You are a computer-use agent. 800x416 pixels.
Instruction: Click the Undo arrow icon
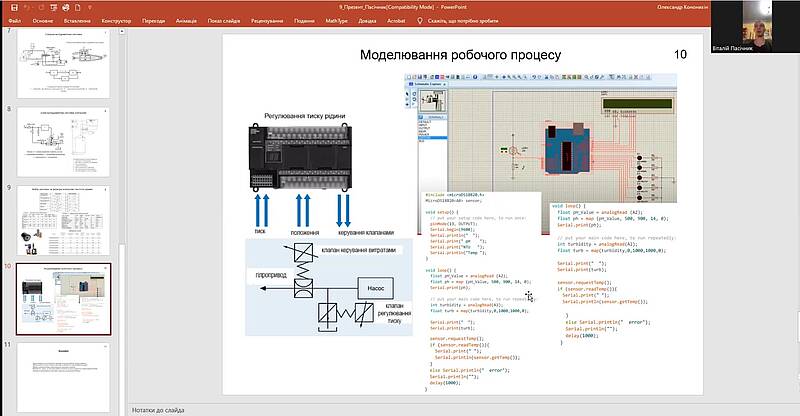(28, 8)
